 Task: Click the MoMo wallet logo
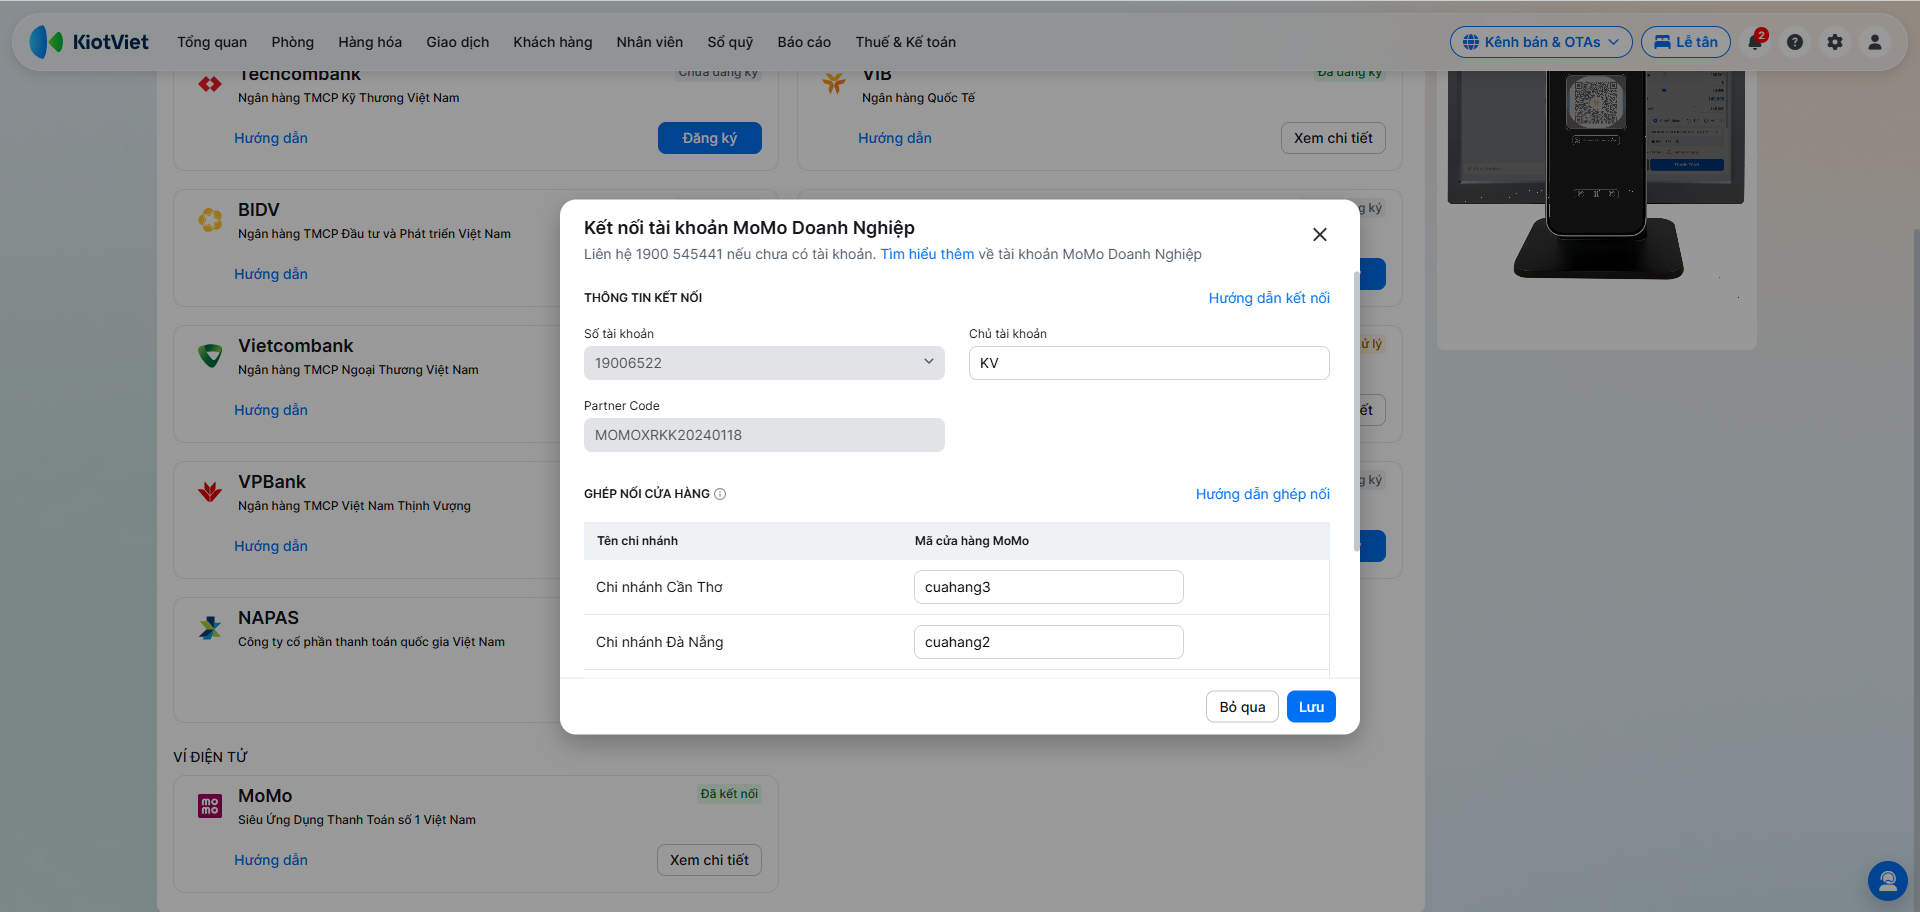[210, 806]
